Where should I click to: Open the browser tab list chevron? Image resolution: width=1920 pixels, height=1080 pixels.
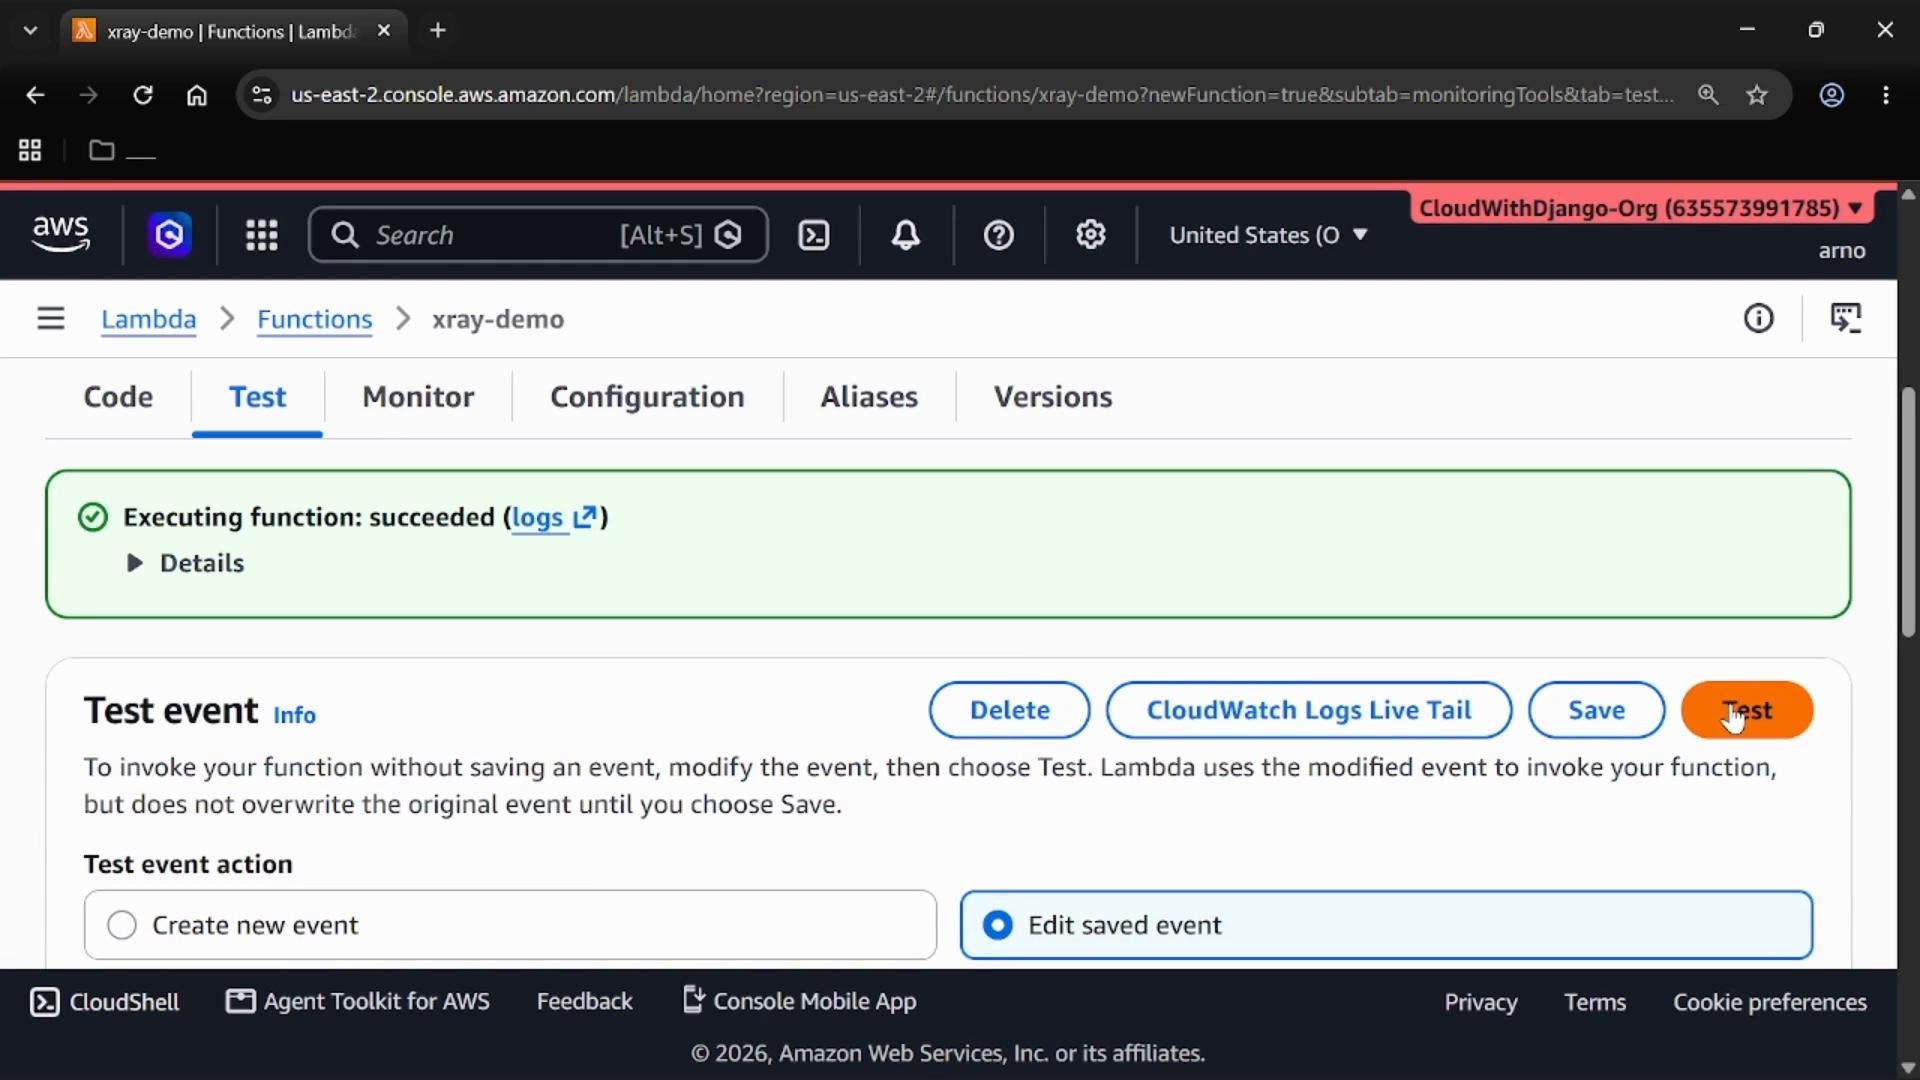pos(30,30)
